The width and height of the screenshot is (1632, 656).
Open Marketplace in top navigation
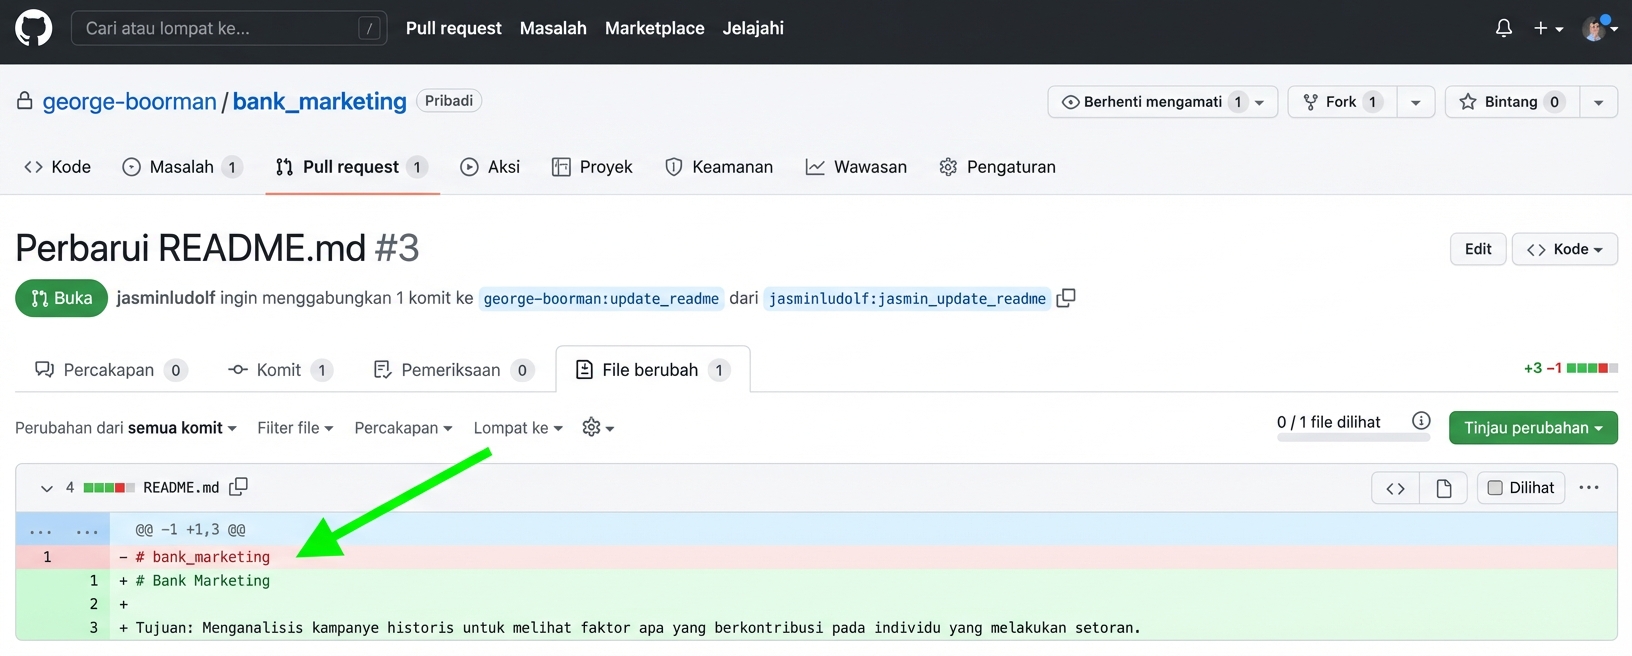pos(654,28)
